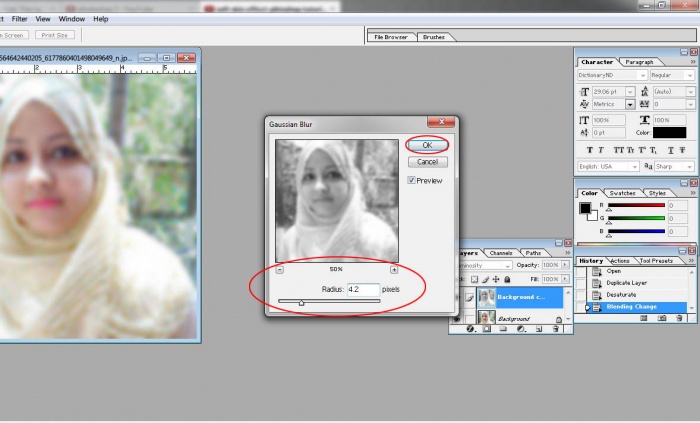Toggle lock all for layer
This screenshot has width=700, height=423.
tap(507, 279)
